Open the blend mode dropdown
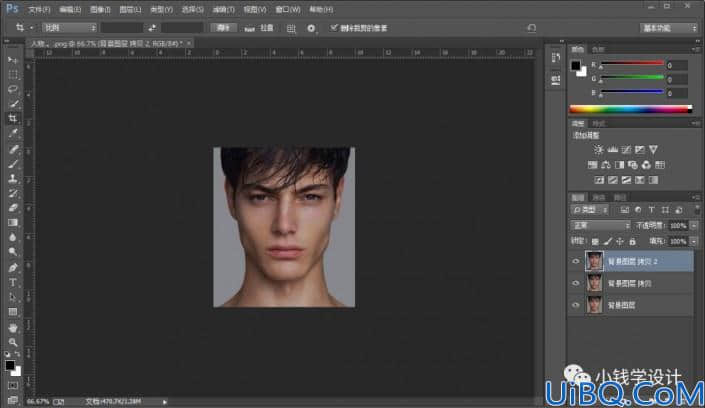This screenshot has width=705, height=408. click(x=600, y=225)
